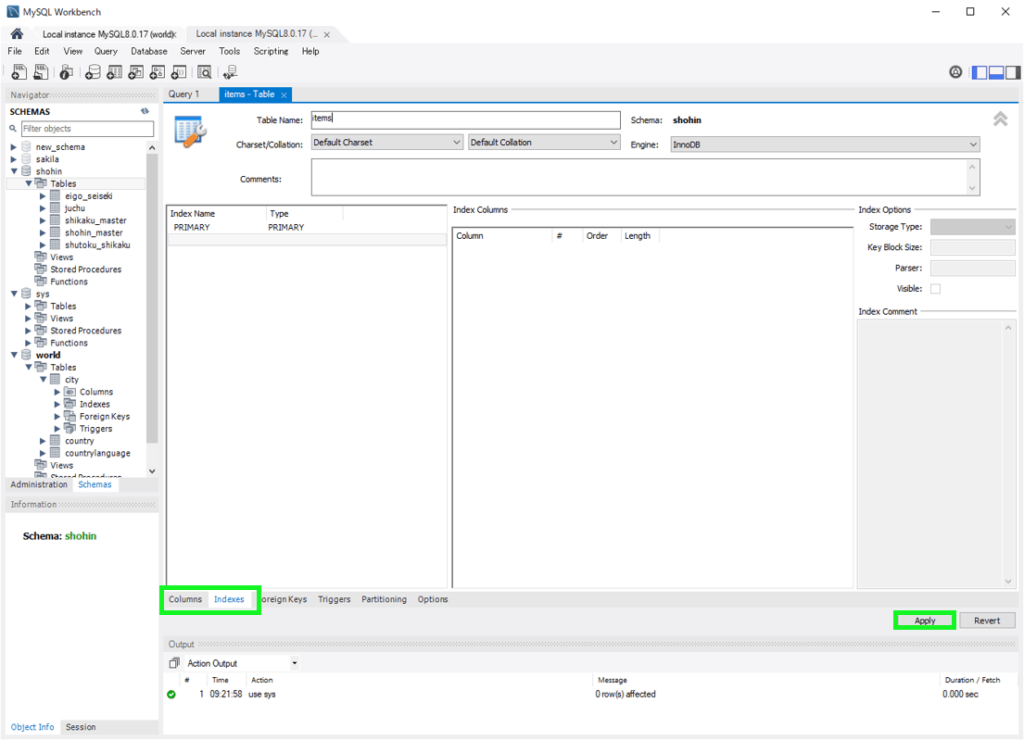This screenshot has width=1024, height=740.
Task: Switch to the Administration navigator tab
Action: tap(39, 485)
